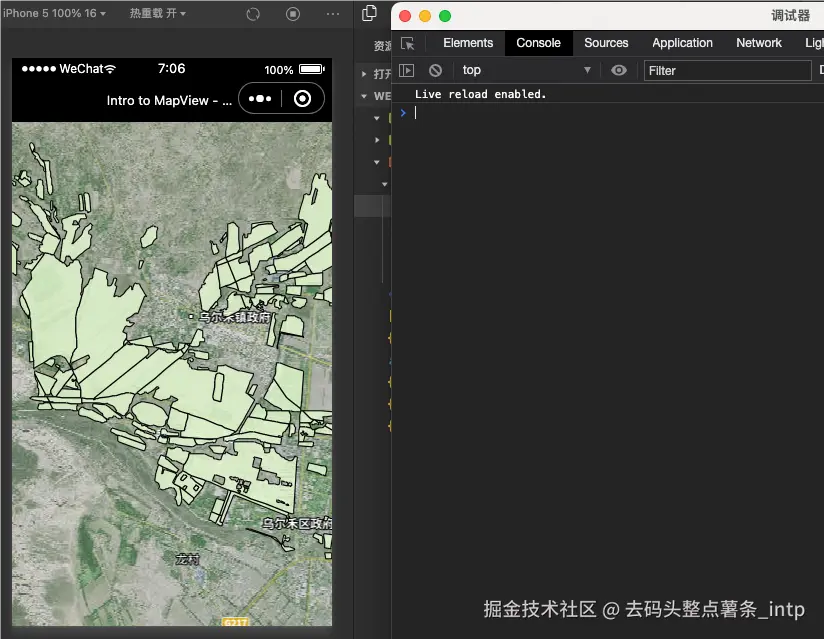The image size is (824, 639).
Task: Clear the console with the clear icon
Action: (435, 70)
